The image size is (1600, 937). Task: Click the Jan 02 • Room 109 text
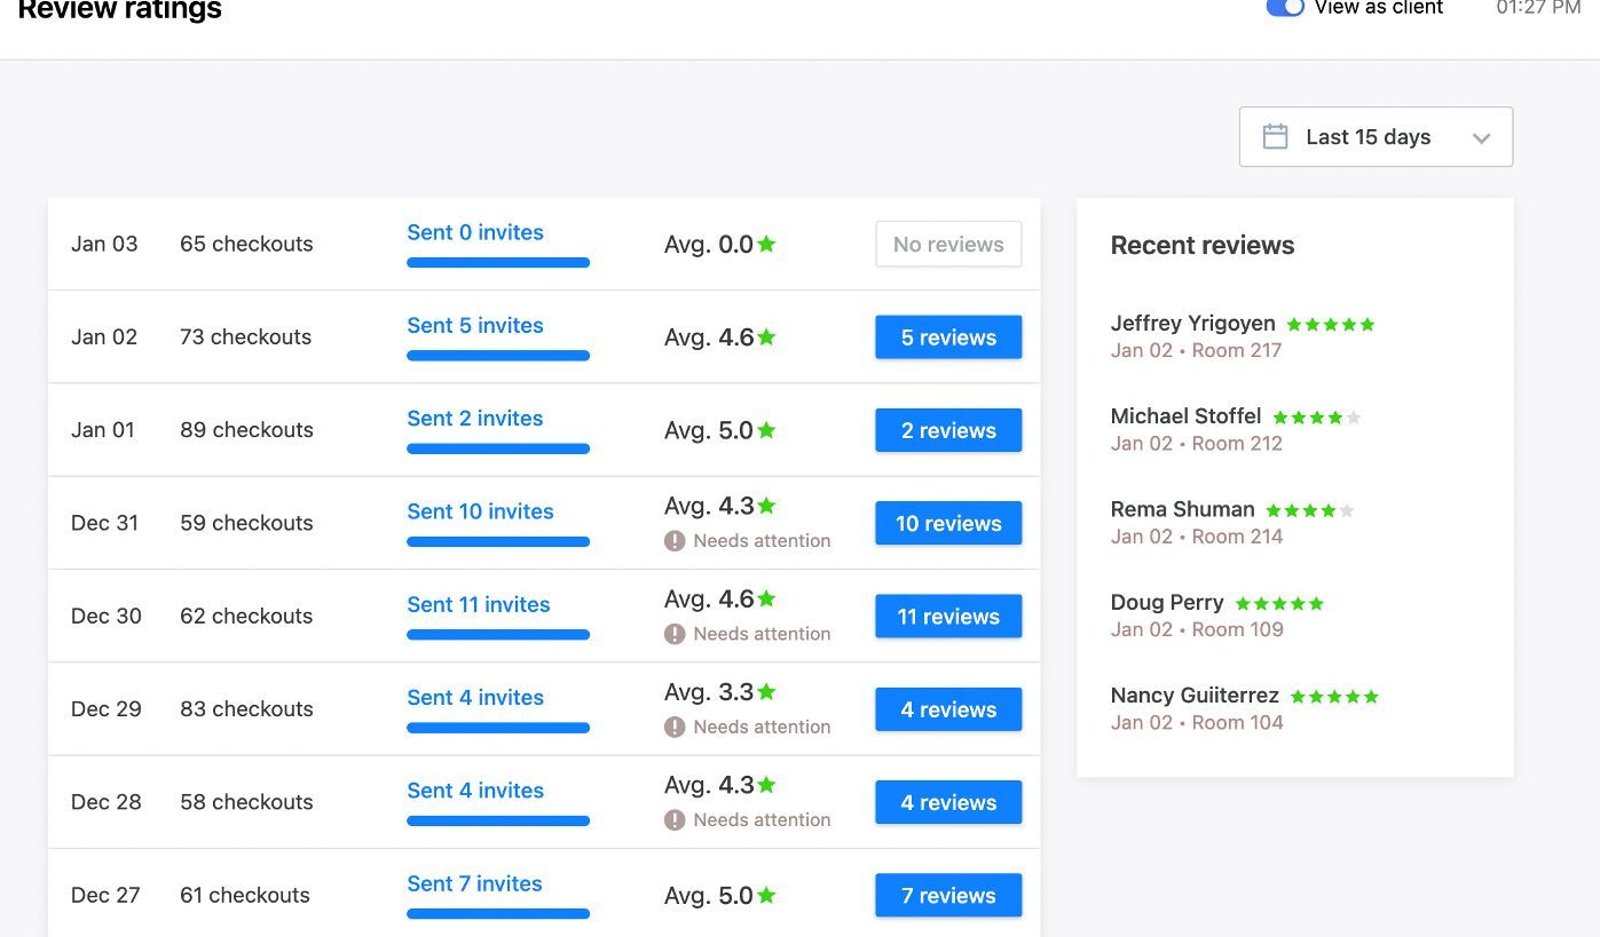click(1197, 630)
